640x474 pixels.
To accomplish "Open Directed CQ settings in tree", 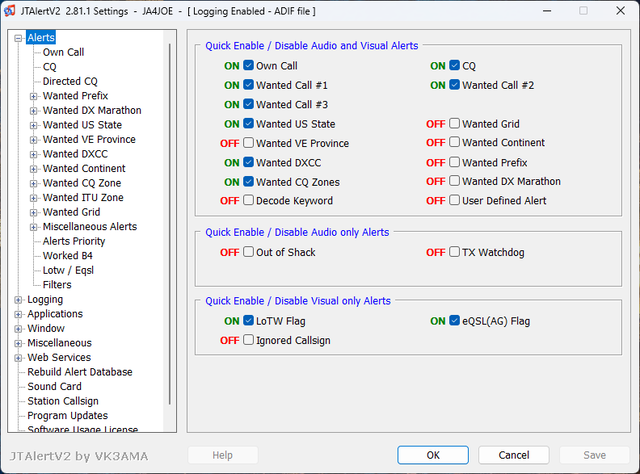I will (70, 81).
